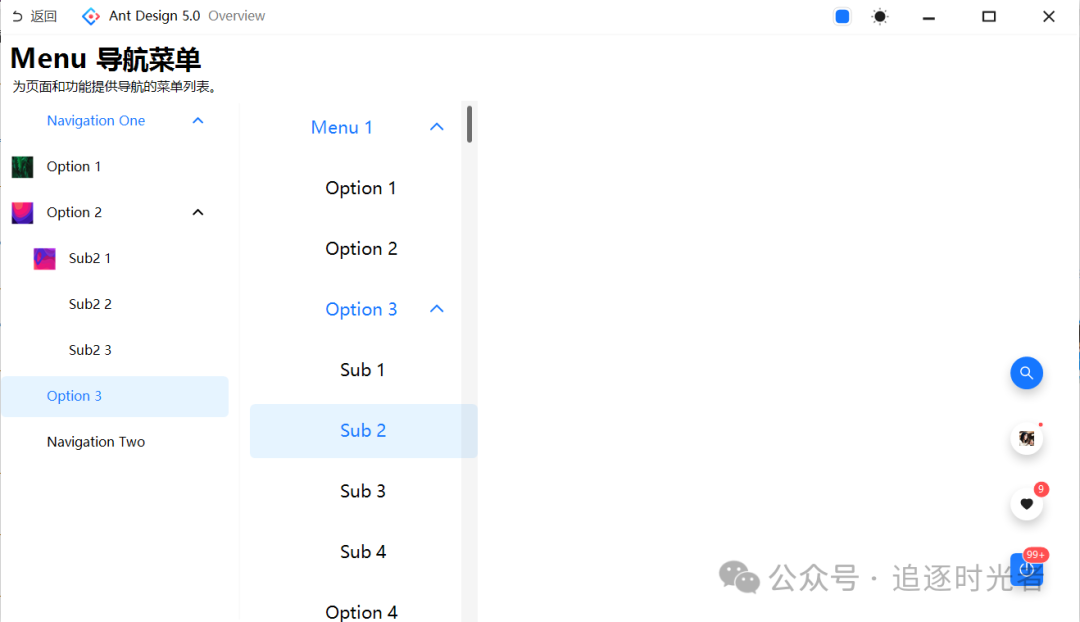Click the Ant Design logo icon
The width and height of the screenshot is (1080, 622).
coord(90,16)
